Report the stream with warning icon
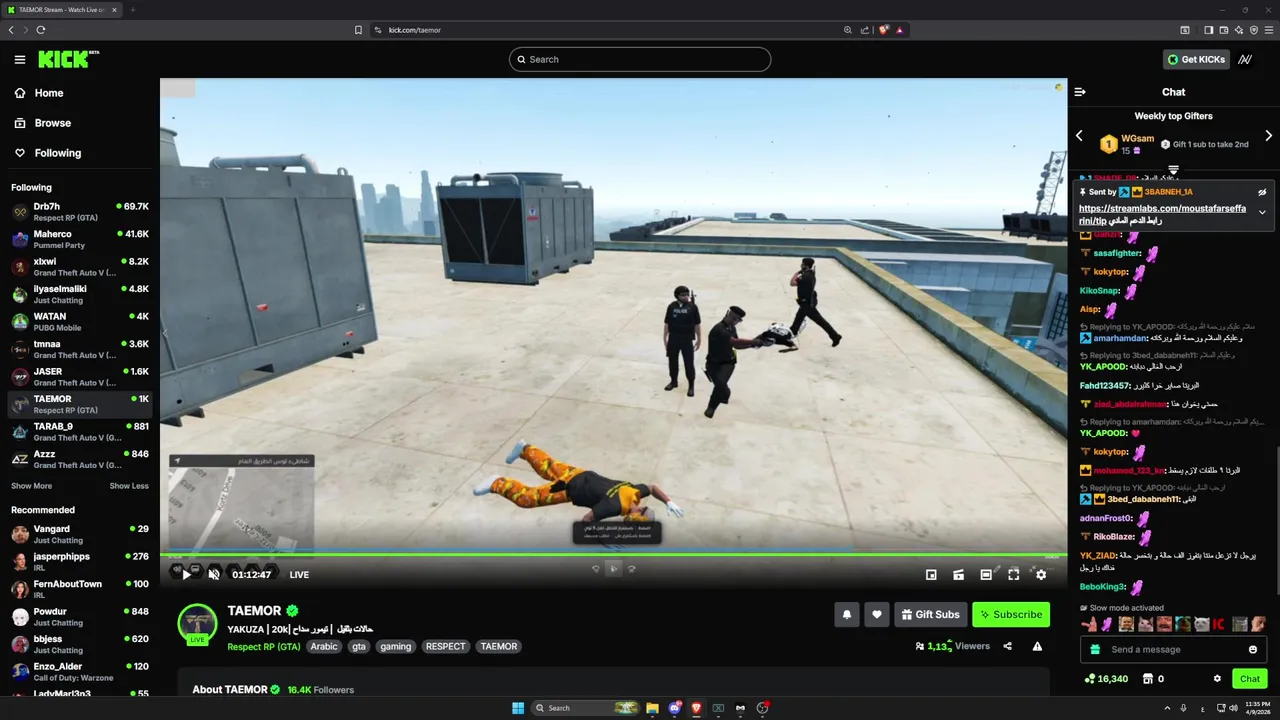The width and height of the screenshot is (1280, 720). (x=1037, y=646)
